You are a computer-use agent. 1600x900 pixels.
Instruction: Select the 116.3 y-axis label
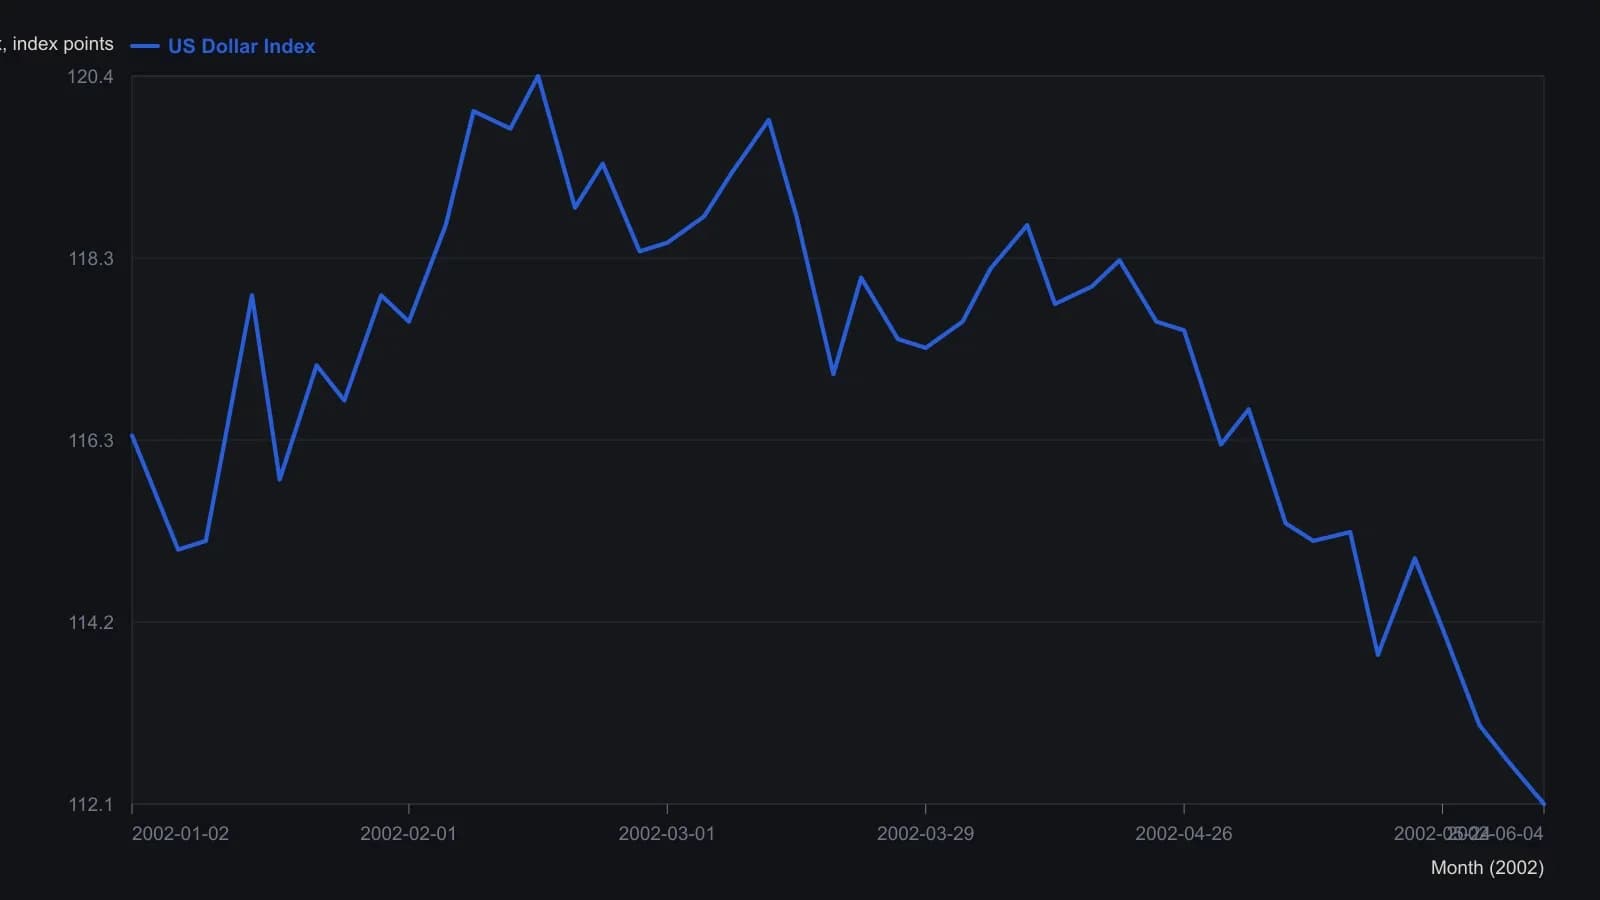point(91,441)
